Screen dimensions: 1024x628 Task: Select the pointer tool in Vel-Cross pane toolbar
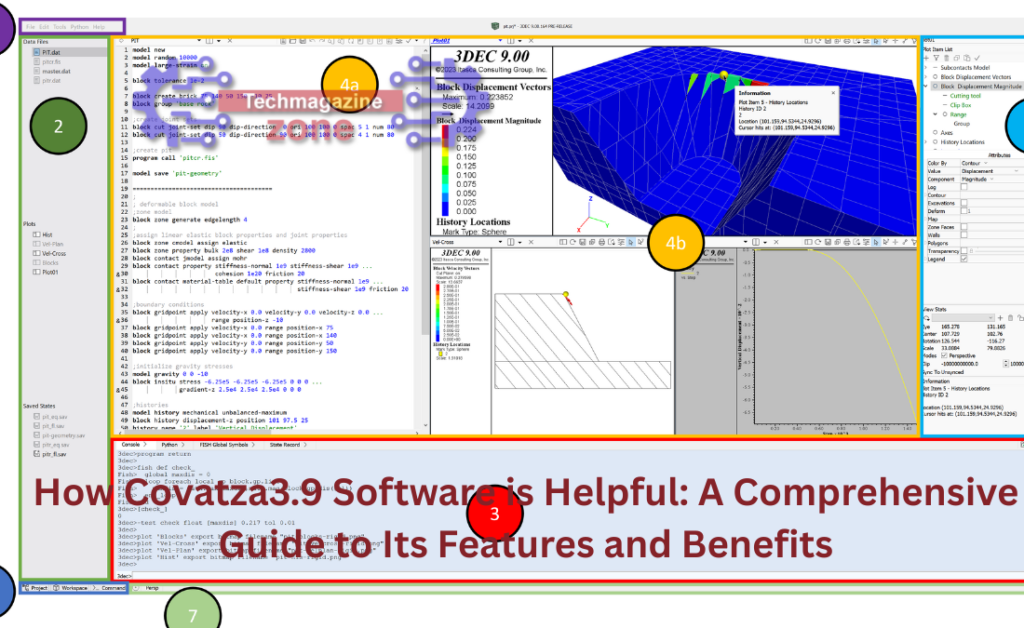click(631, 242)
